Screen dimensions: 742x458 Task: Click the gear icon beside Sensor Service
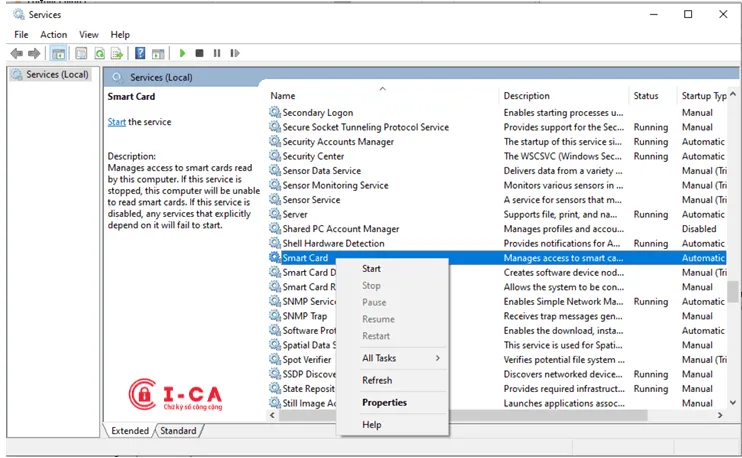pos(275,199)
